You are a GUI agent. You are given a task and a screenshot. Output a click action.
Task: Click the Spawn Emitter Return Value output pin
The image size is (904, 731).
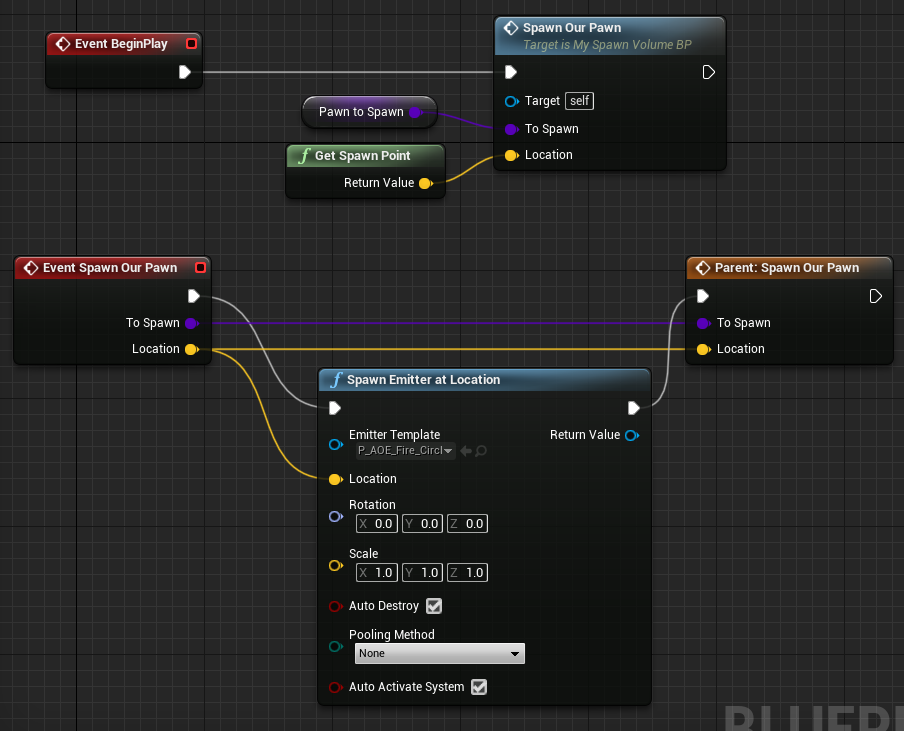[x=632, y=435]
